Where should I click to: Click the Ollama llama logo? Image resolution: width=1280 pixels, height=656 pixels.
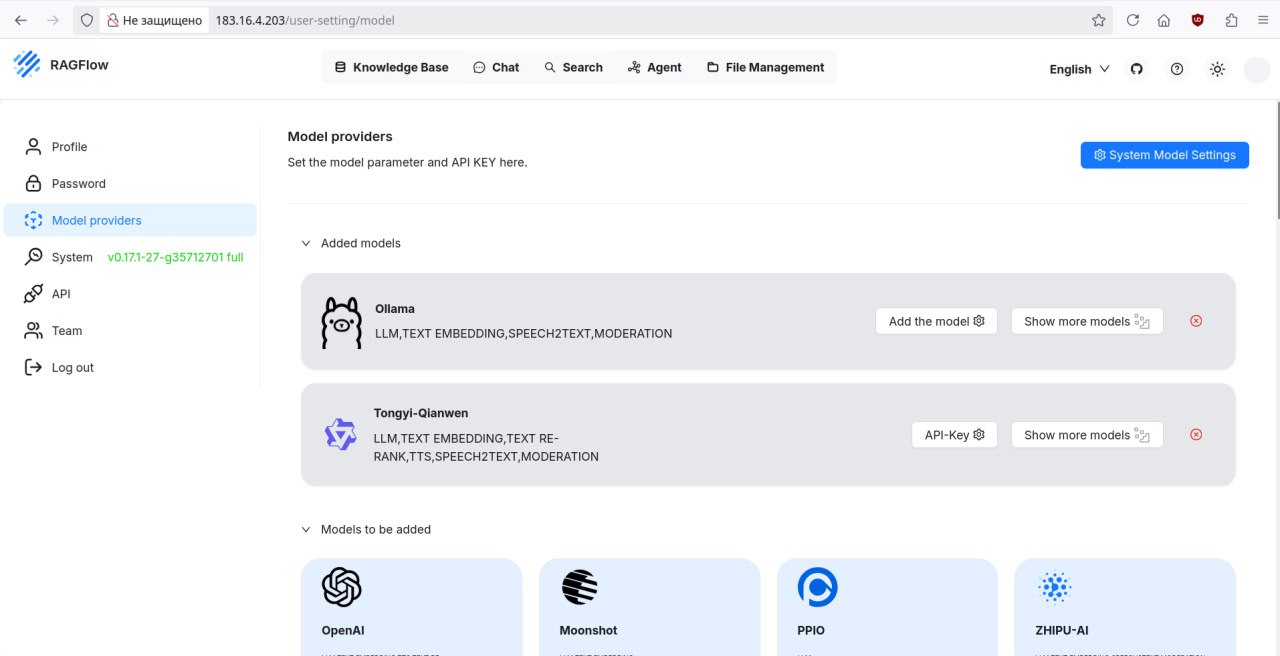pos(341,322)
